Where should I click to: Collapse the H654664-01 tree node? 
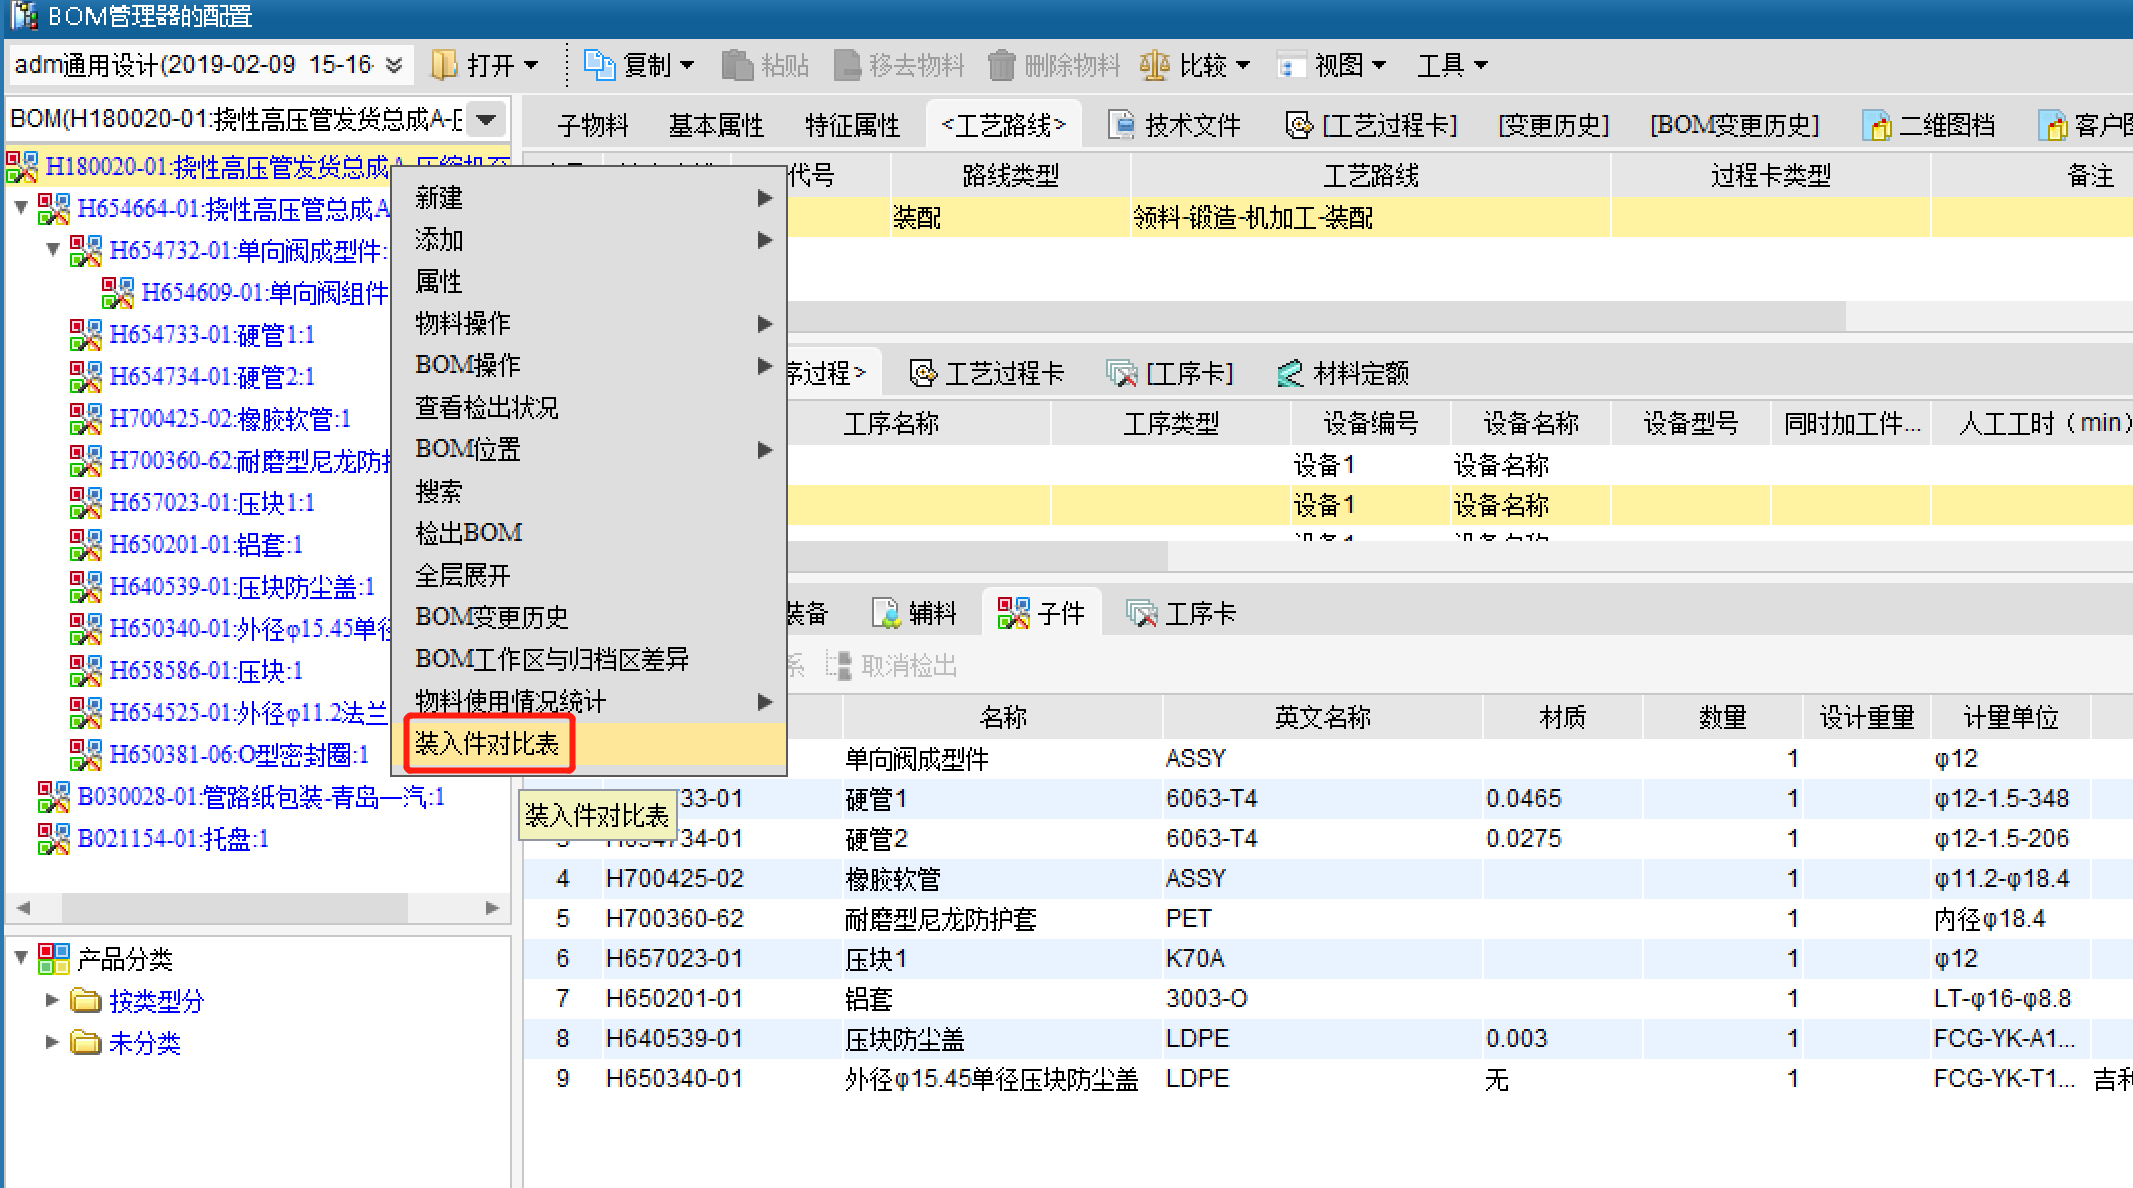[21, 208]
